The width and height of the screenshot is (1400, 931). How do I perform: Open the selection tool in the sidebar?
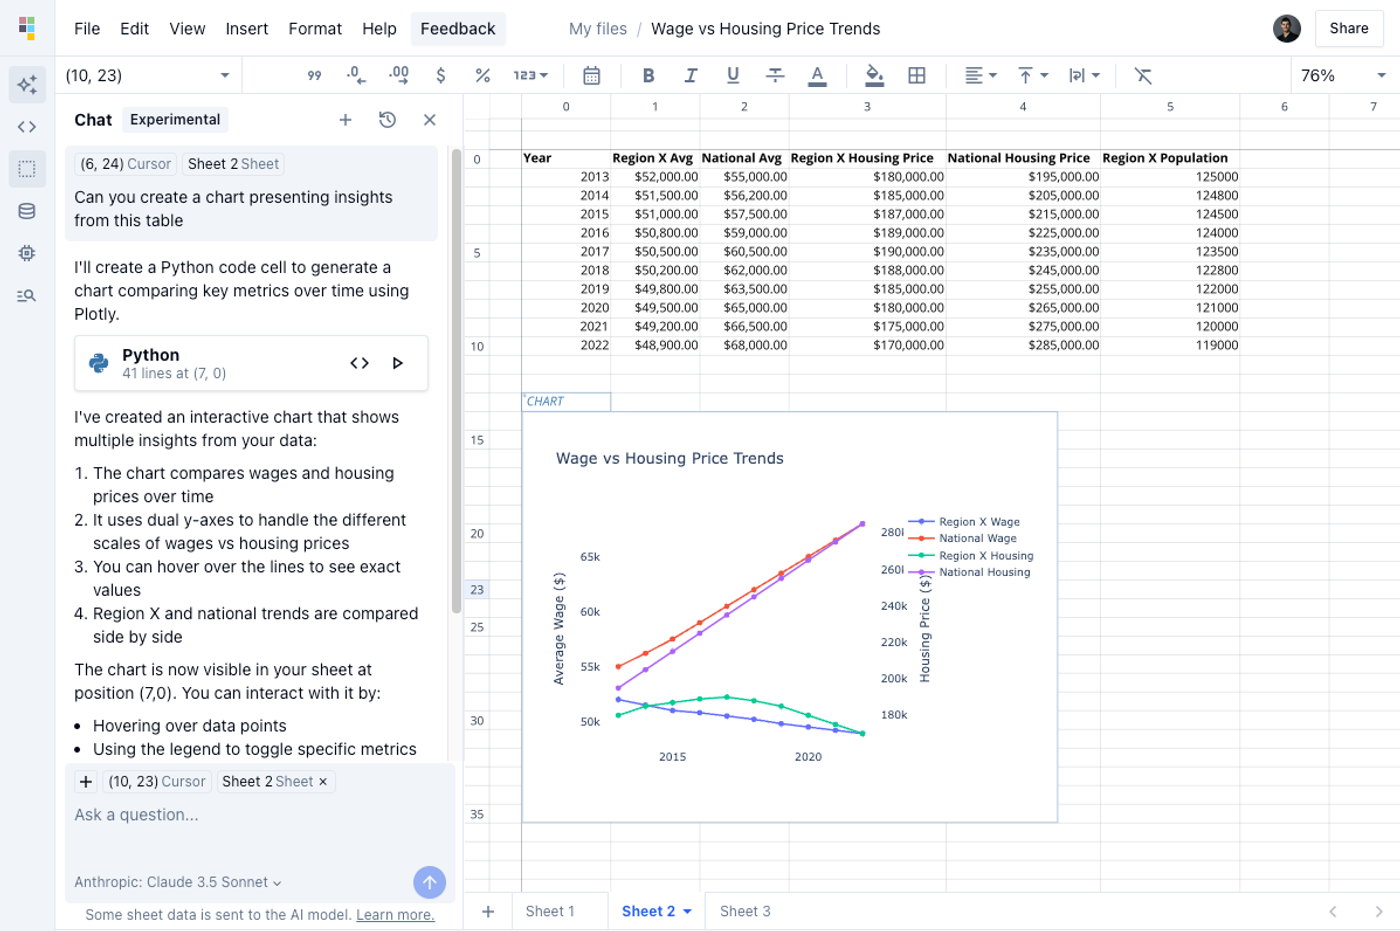pyautogui.click(x=27, y=169)
